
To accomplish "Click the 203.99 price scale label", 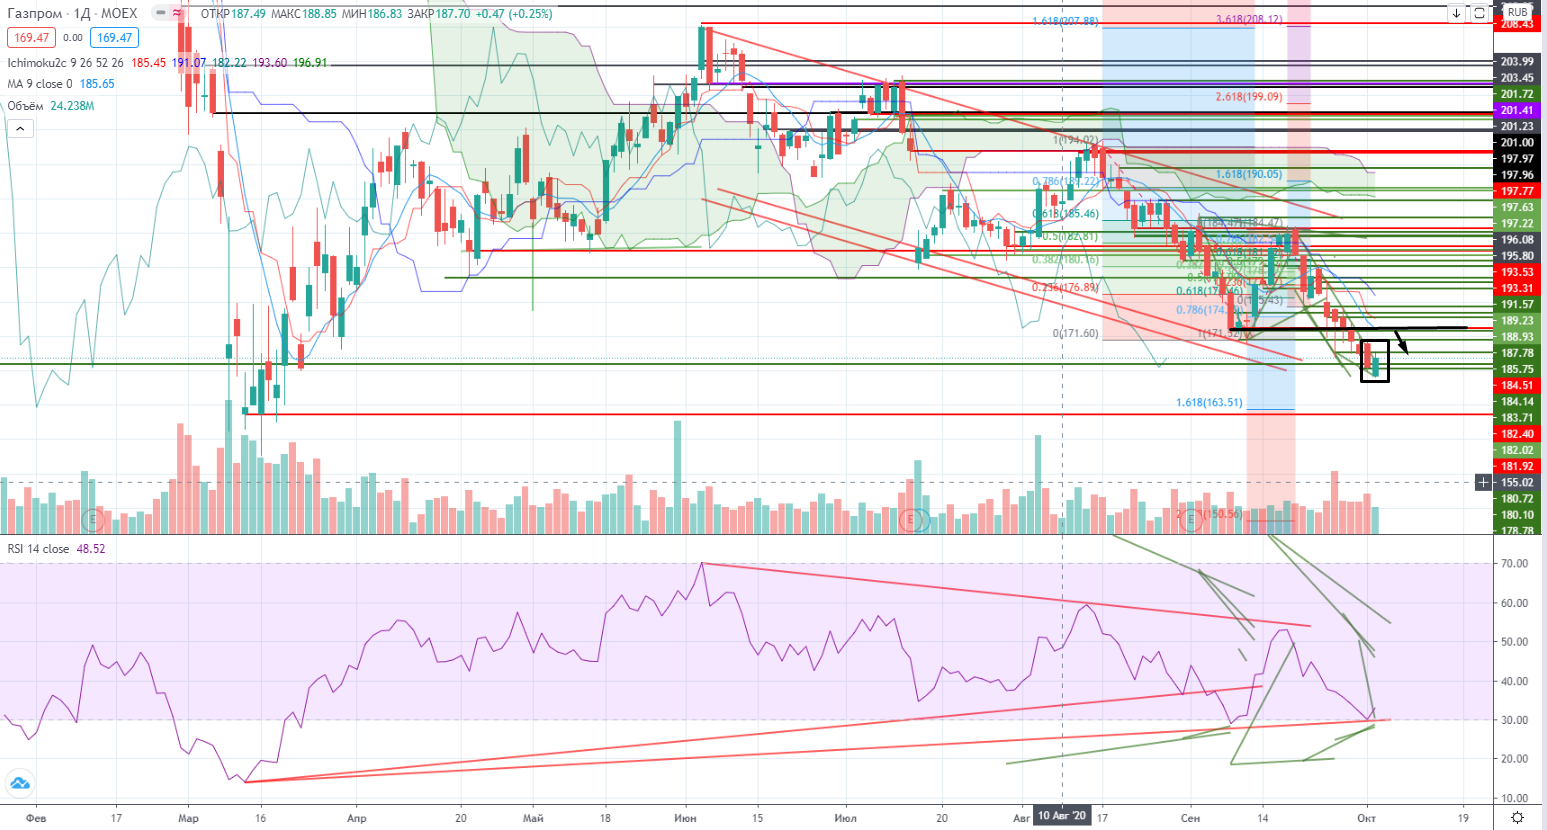I will 1517,62.
